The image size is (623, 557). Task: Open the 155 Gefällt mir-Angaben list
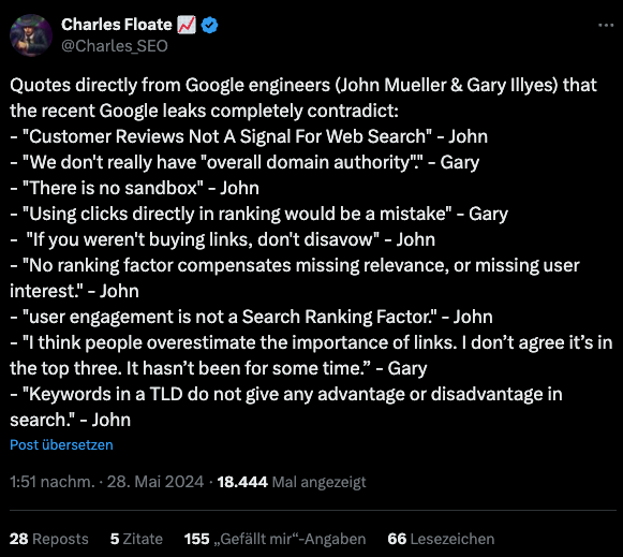click(x=275, y=539)
